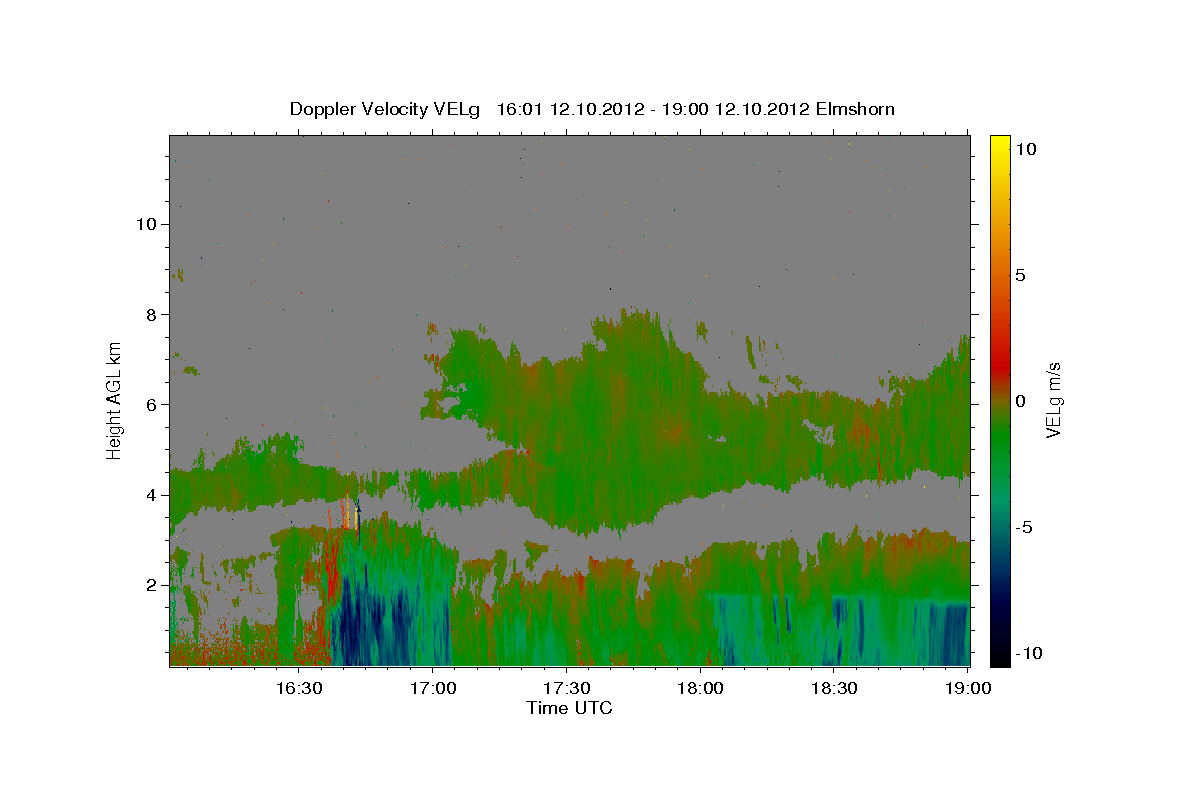The width and height of the screenshot is (1200, 800).
Task: Click the 18:00 time tick label
Action: (700, 688)
